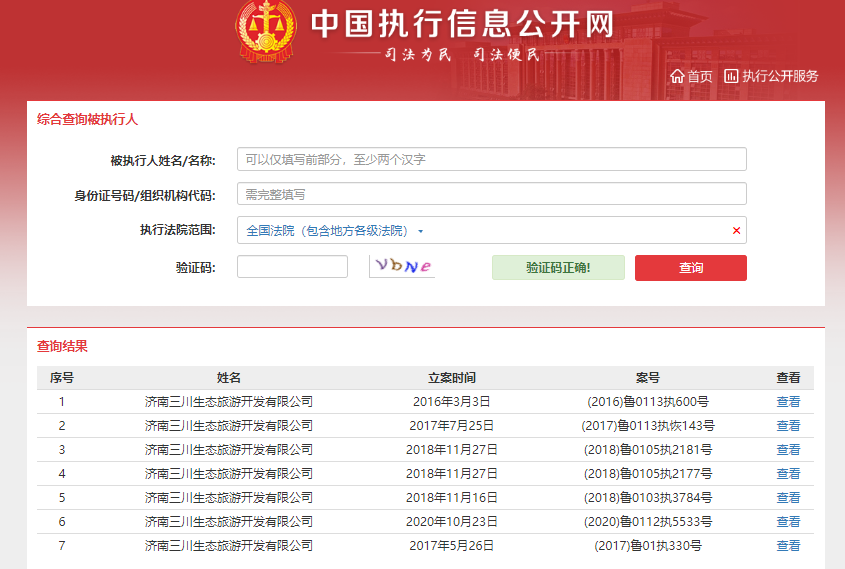Click 查看 for case (2016)鲁0113执600号
This screenshot has height=569, width=845.
tap(788, 402)
